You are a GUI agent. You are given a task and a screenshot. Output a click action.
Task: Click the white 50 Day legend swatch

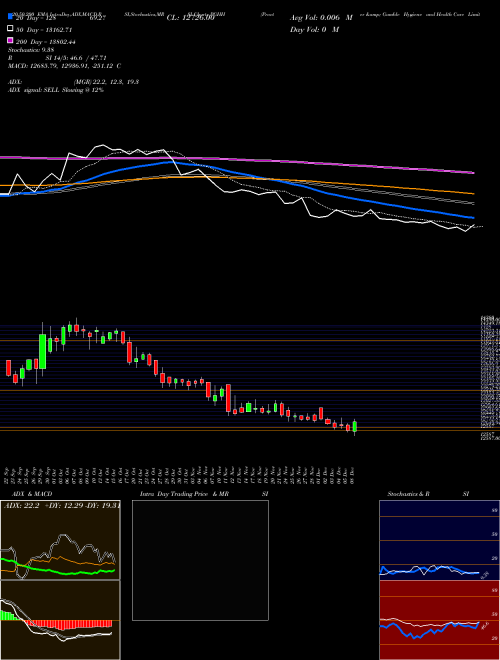pyautogui.click(x=11, y=29)
